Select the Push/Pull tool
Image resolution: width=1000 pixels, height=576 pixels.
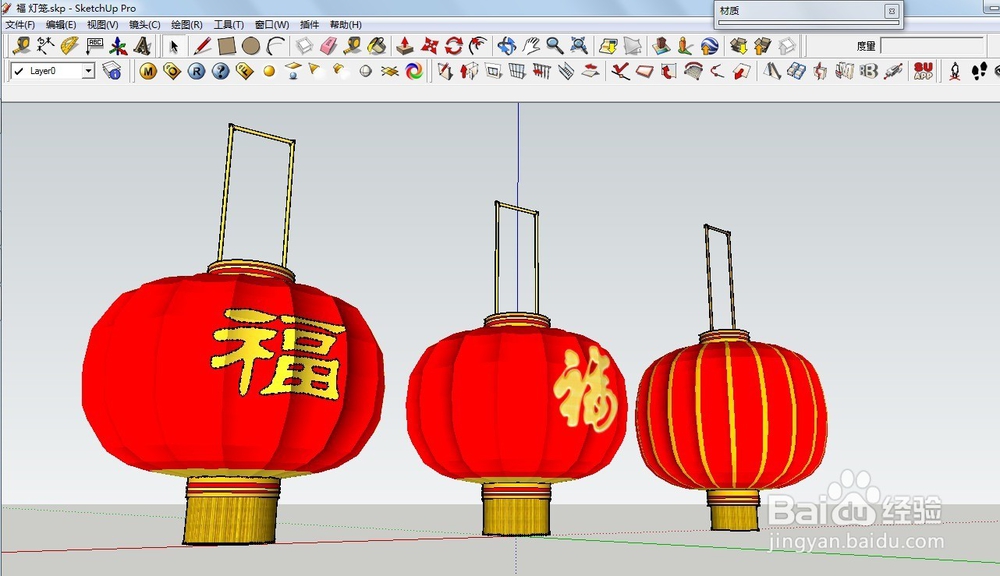[405, 46]
